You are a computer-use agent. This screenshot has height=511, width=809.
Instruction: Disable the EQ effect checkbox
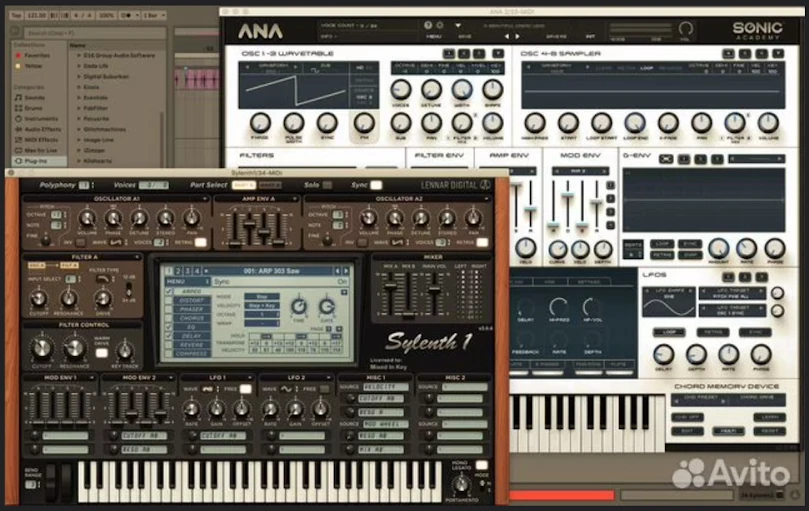pos(169,327)
